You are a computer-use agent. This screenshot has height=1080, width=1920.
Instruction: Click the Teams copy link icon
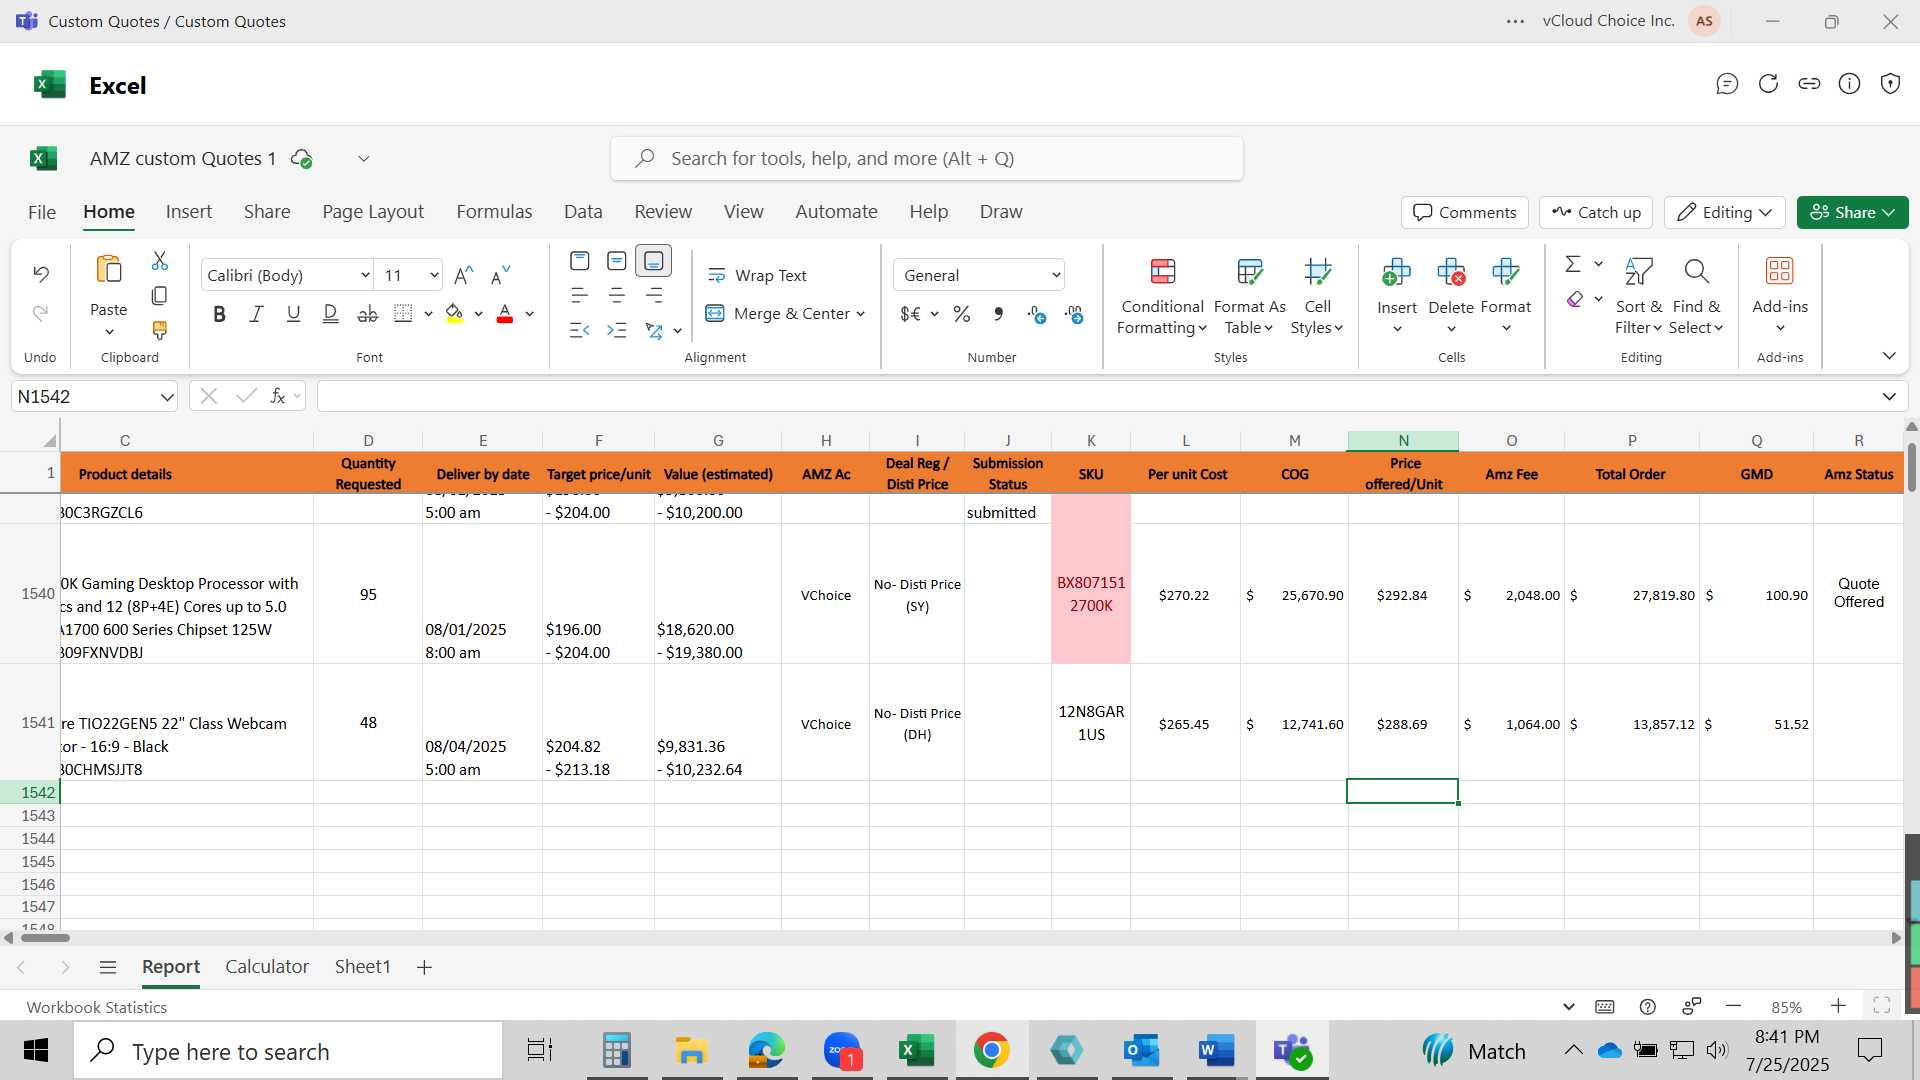point(1809,84)
